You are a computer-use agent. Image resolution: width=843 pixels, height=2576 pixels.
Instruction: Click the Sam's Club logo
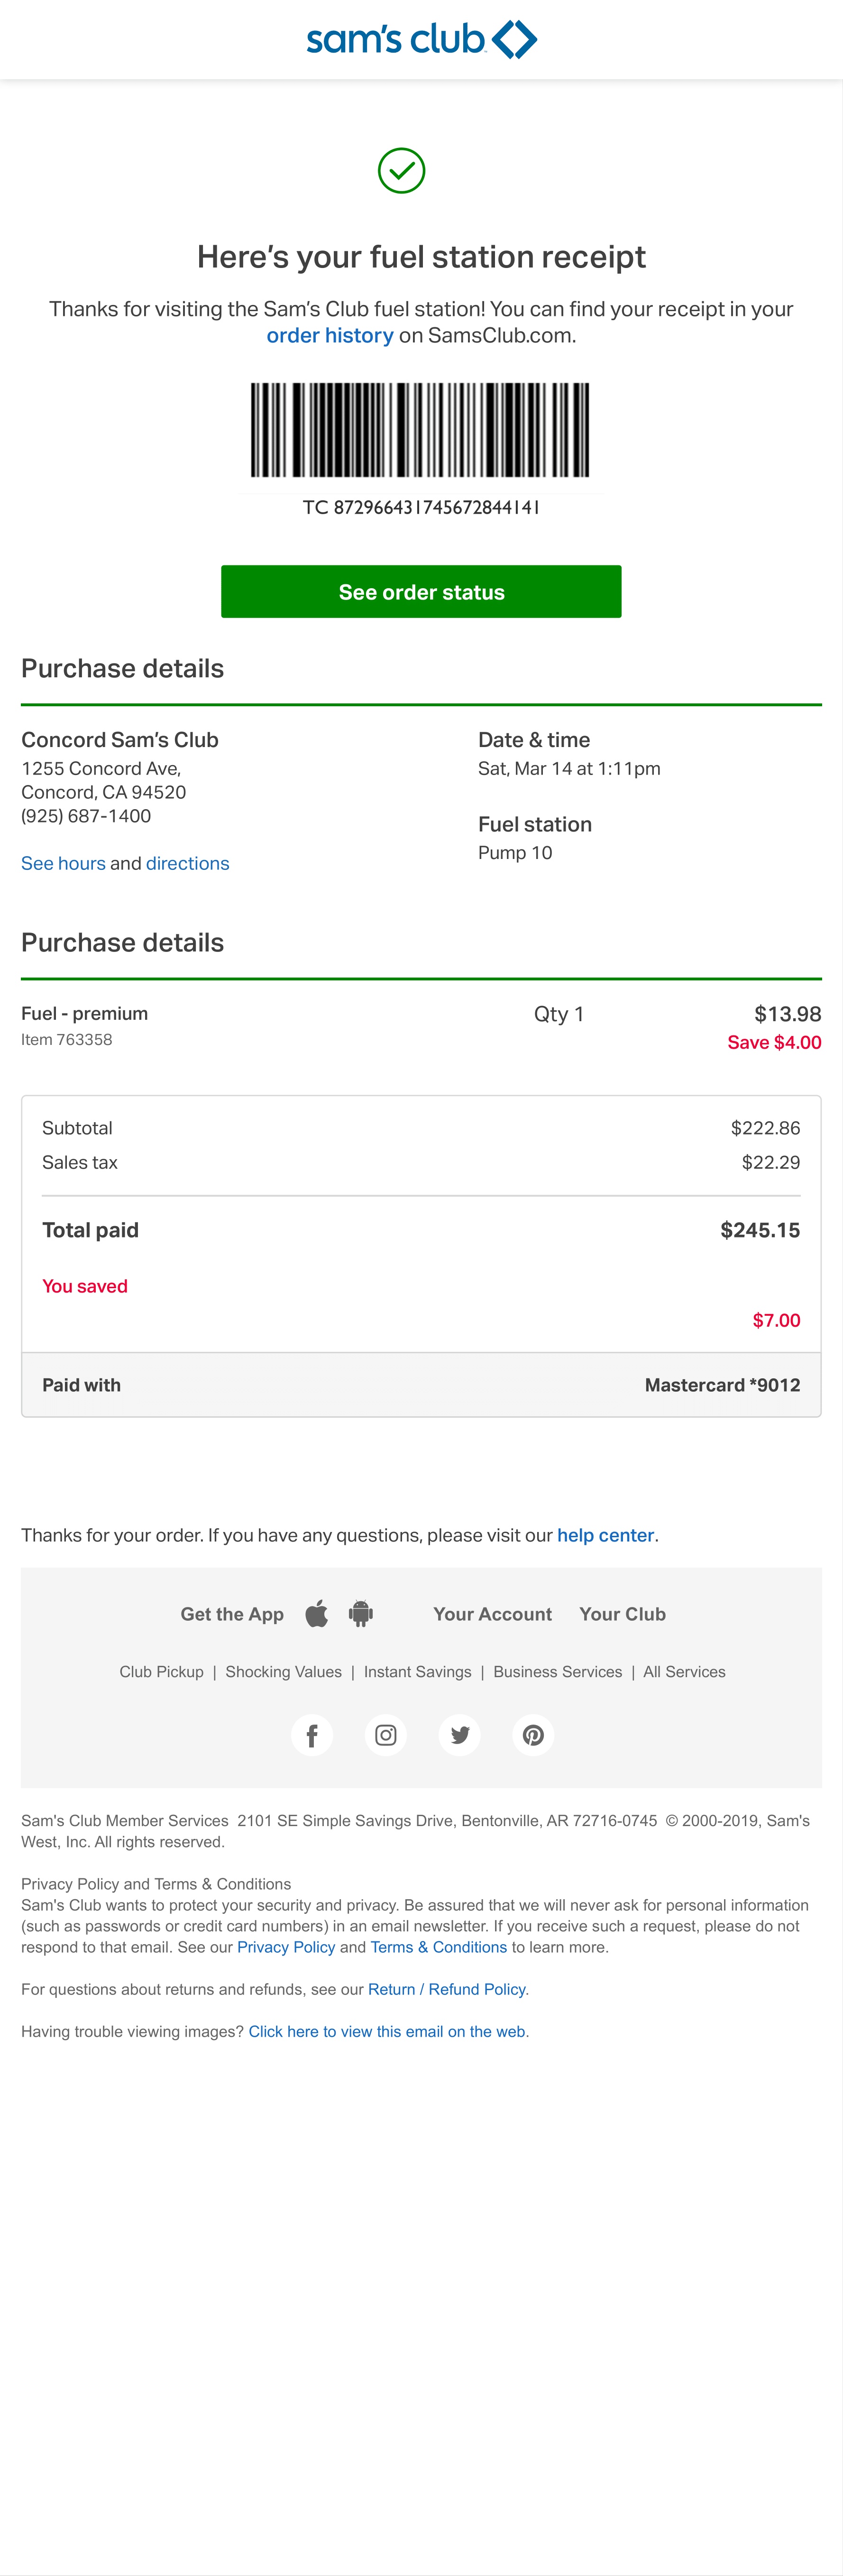pos(421,40)
